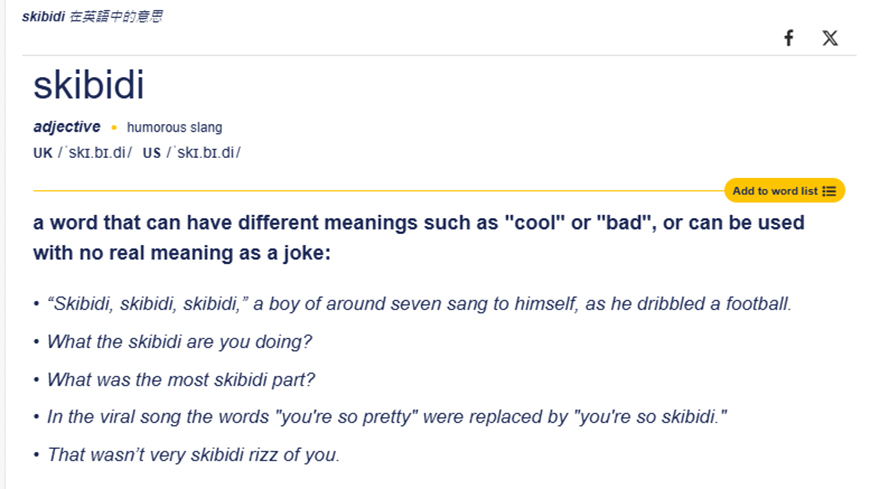Click the example "That wasn't very skibidi rizz of you"
The height and width of the screenshot is (489, 870).
pyautogui.click(x=193, y=455)
